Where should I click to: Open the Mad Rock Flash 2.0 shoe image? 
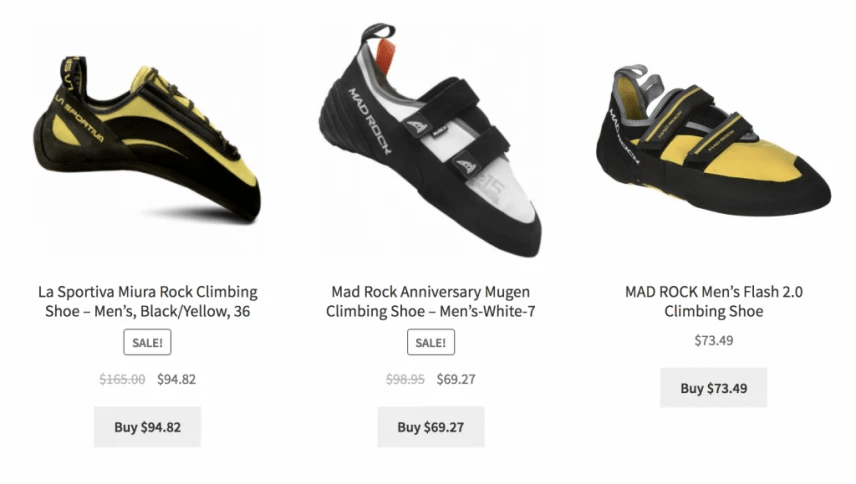[714, 140]
